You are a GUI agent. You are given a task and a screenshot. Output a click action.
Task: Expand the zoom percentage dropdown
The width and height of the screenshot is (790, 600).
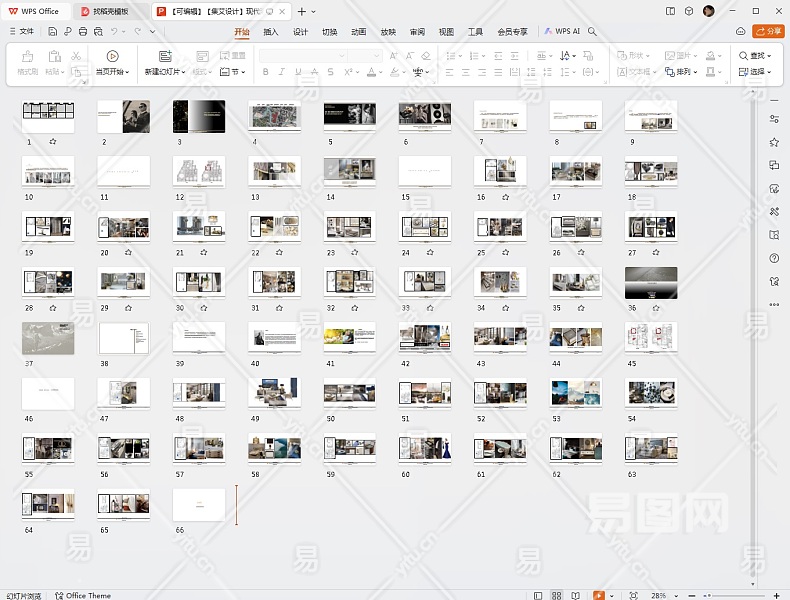click(x=677, y=595)
